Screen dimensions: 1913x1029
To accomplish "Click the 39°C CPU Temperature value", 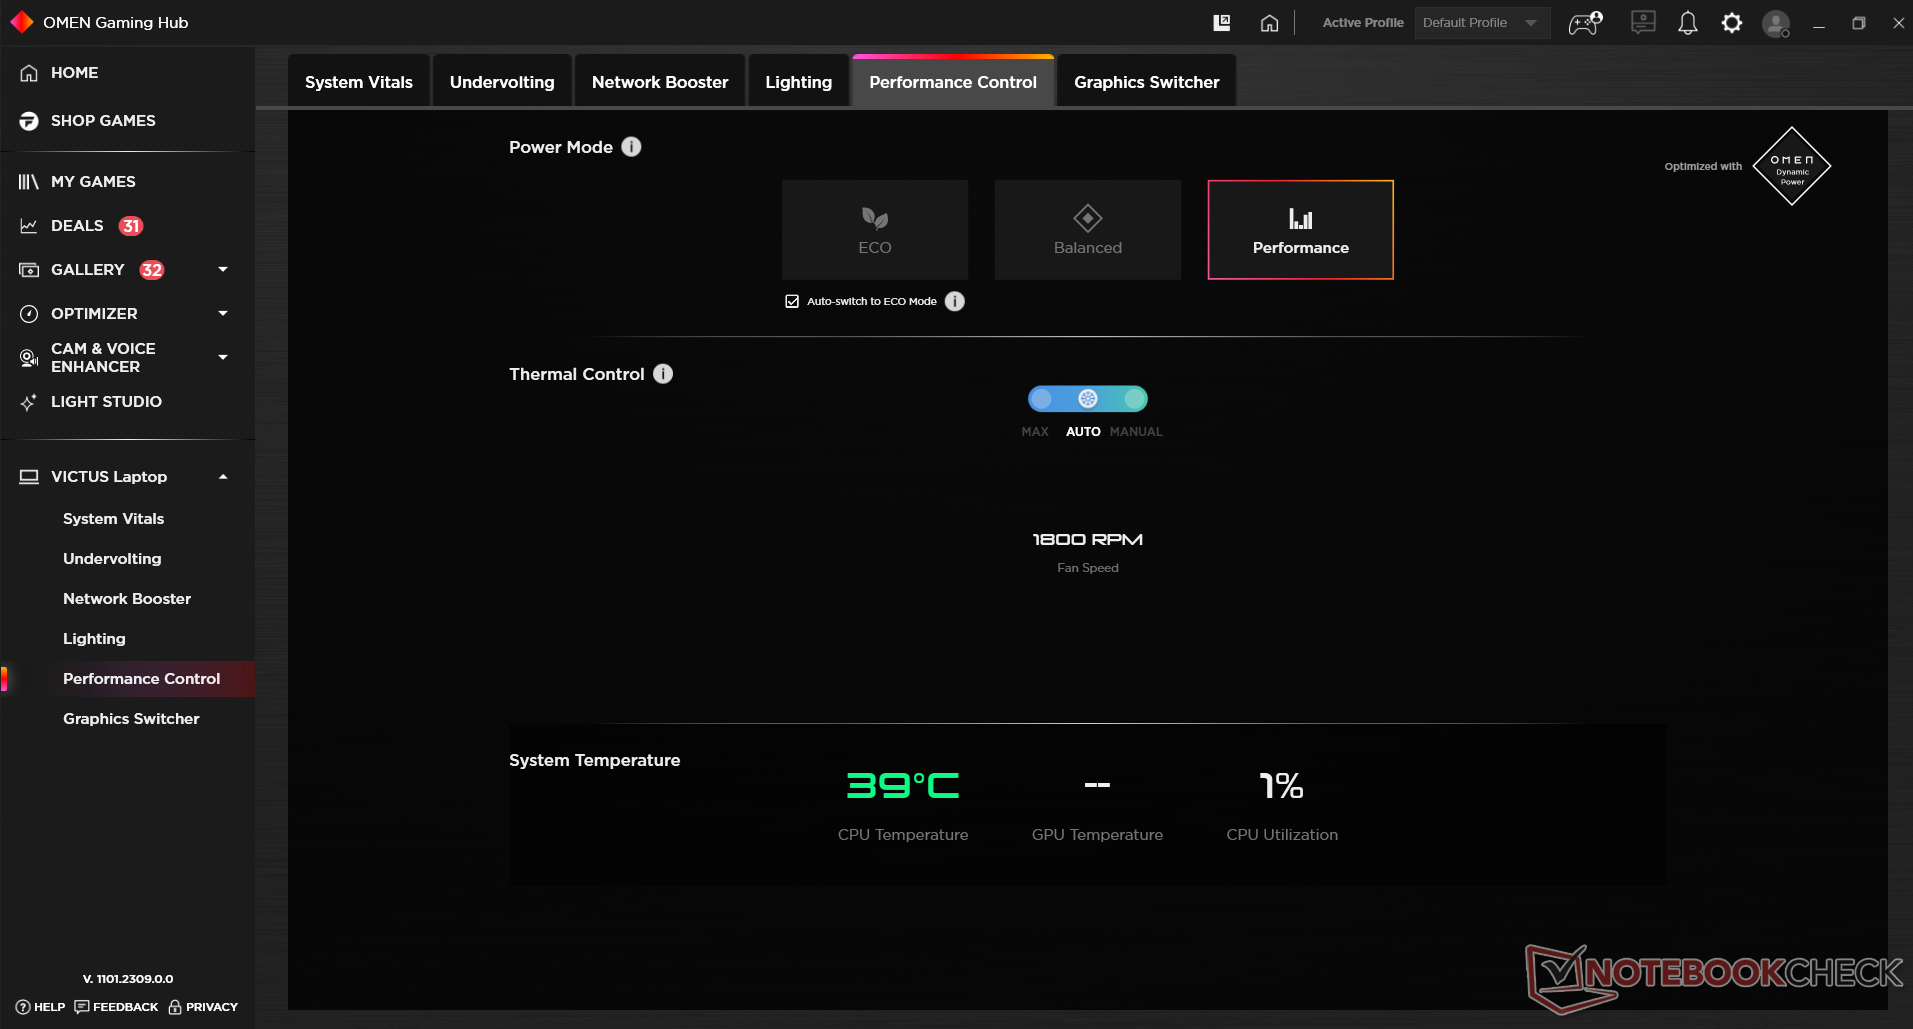I will pyautogui.click(x=903, y=786).
